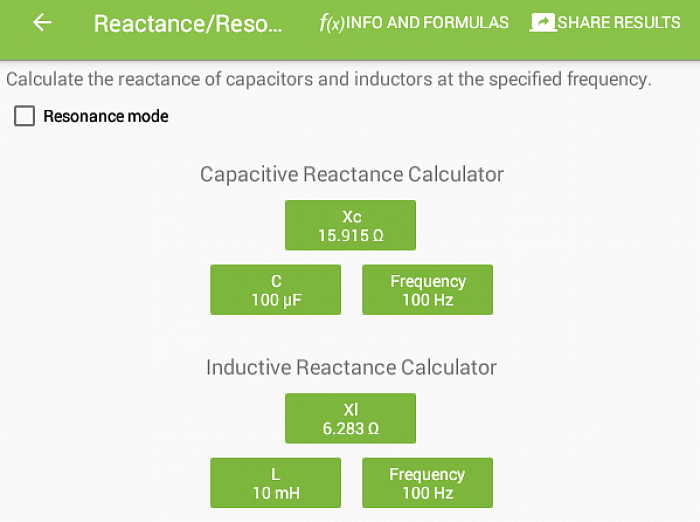700x522 pixels.
Task: Click the Reactance/Reso... title text
Action: (188, 24)
